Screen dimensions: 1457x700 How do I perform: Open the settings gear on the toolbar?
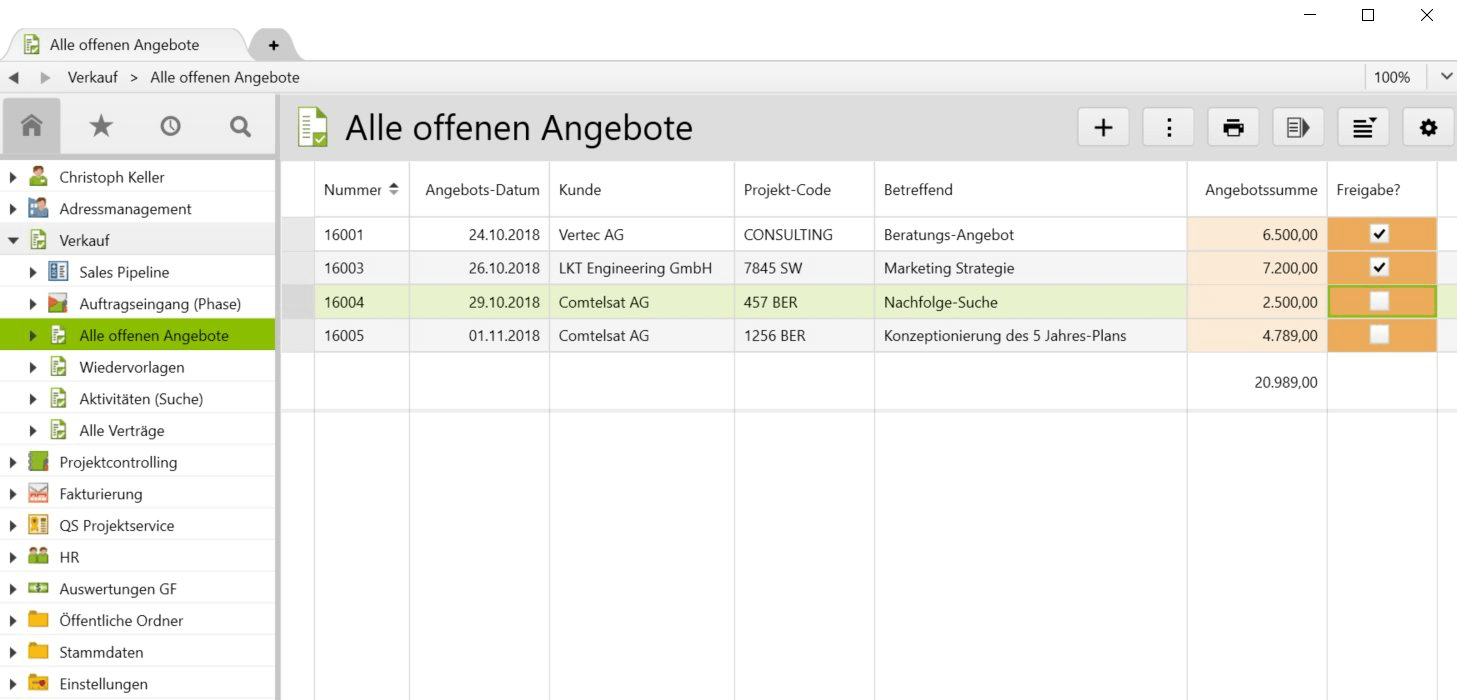pos(1428,127)
